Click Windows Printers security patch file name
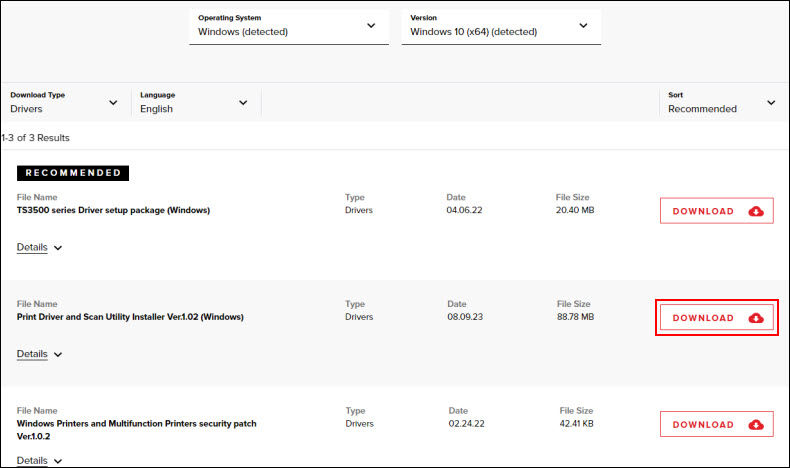The width and height of the screenshot is (790, 468). tap(136, 424)
